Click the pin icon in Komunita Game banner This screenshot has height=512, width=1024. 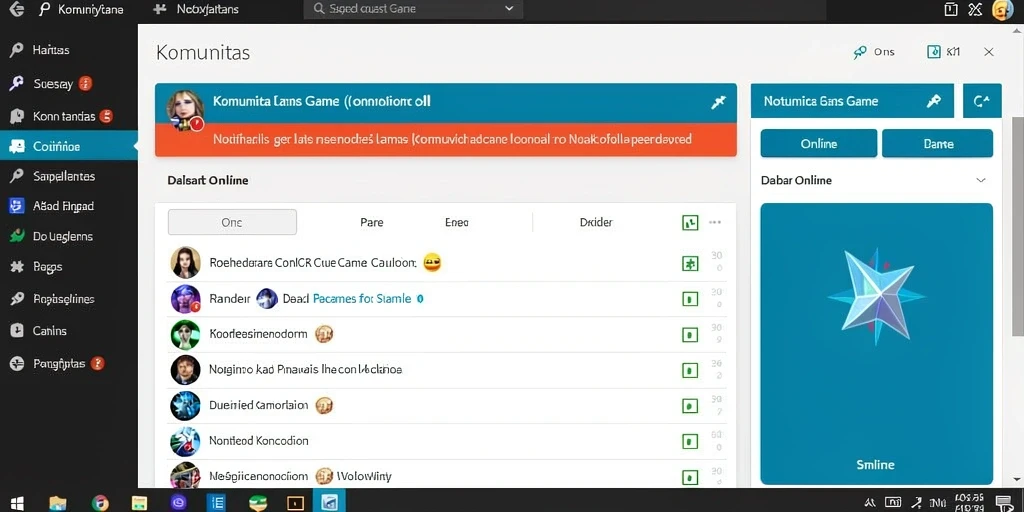[x=718, y=102]
